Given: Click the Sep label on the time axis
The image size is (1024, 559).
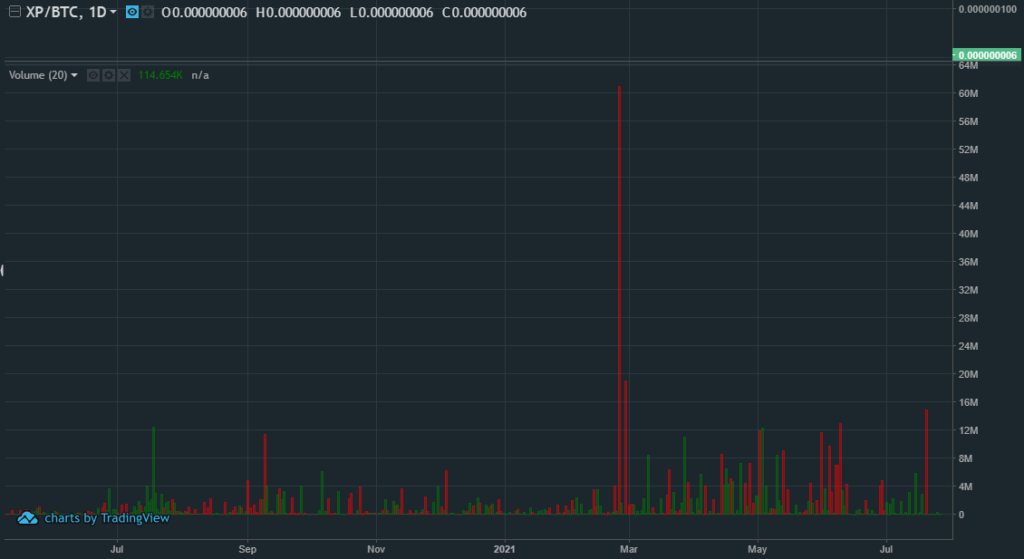Looking at the screenshot, I should click(248, 549).
